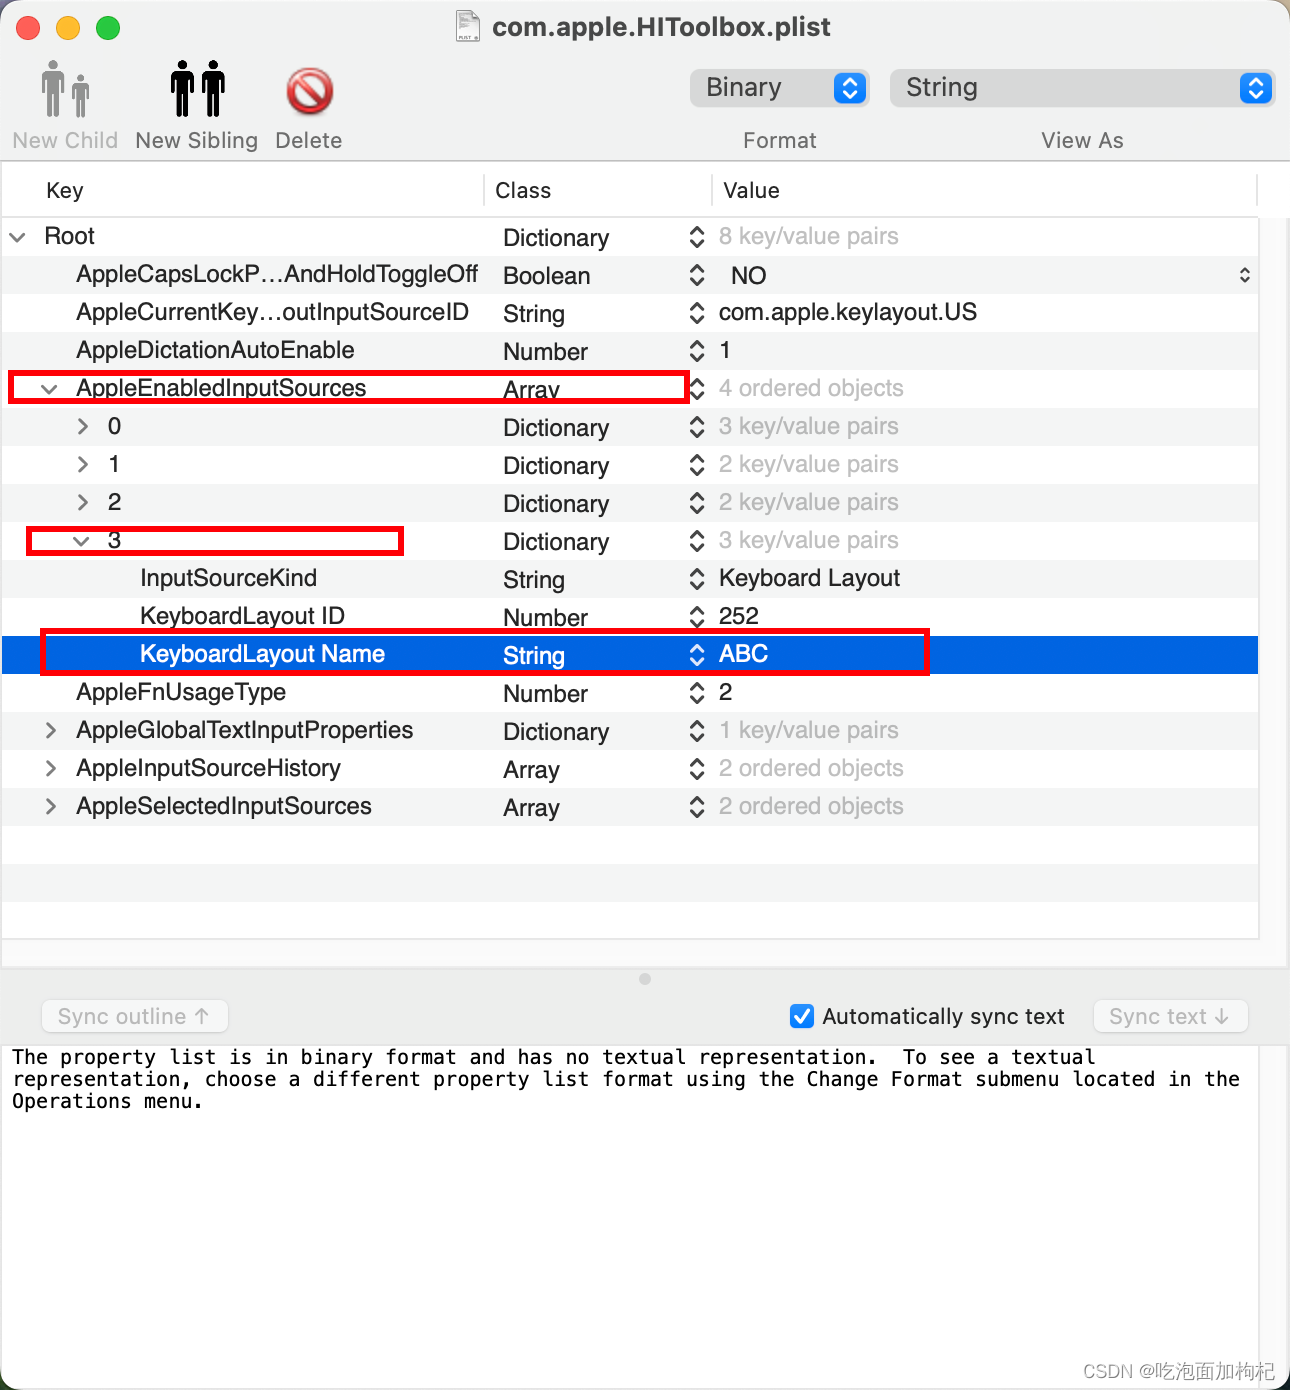Expand AppleInputSourceHistory array
The width and height of the screenshot is (1290, 1390).
coord(51,769)
